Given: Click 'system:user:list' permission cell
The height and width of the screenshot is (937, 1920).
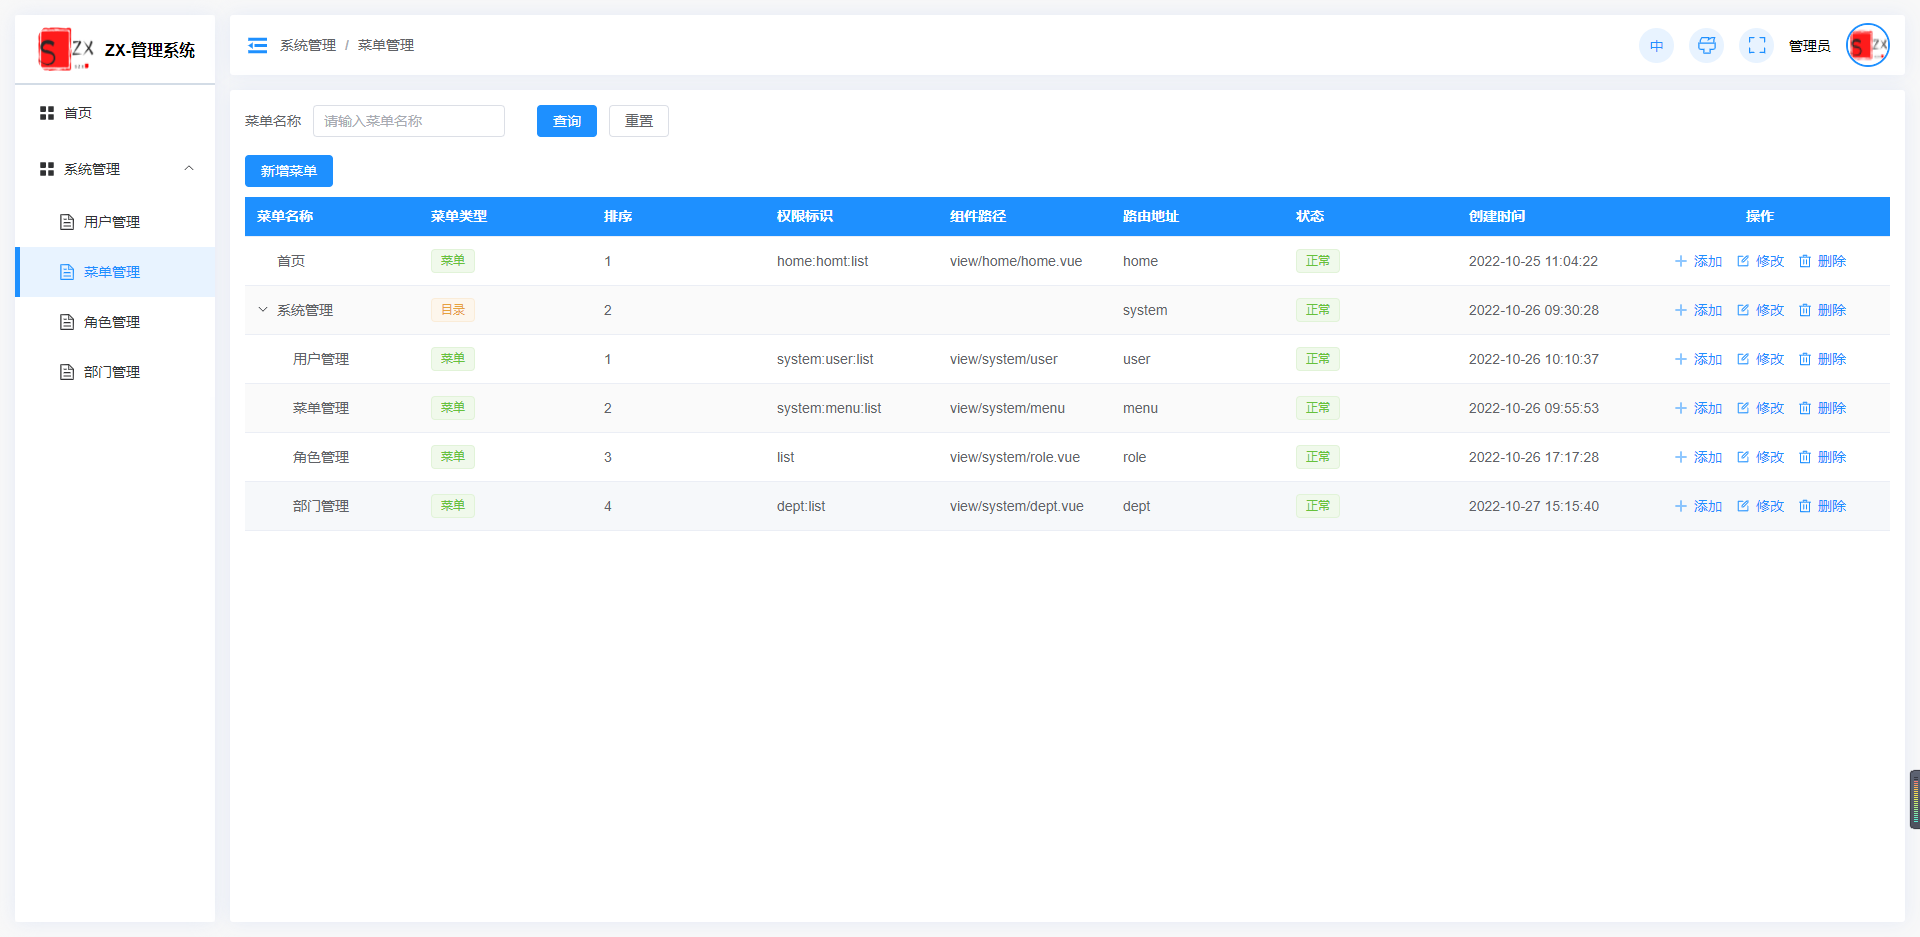Looking at the screenshot, I should click(x=825, y=359).
